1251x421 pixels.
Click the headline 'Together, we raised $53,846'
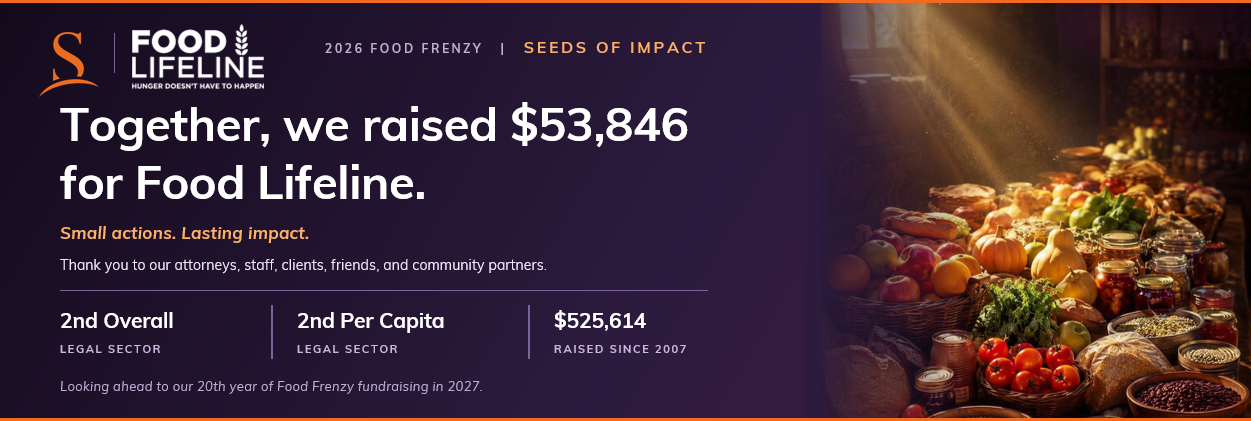[x=375, y=127]
